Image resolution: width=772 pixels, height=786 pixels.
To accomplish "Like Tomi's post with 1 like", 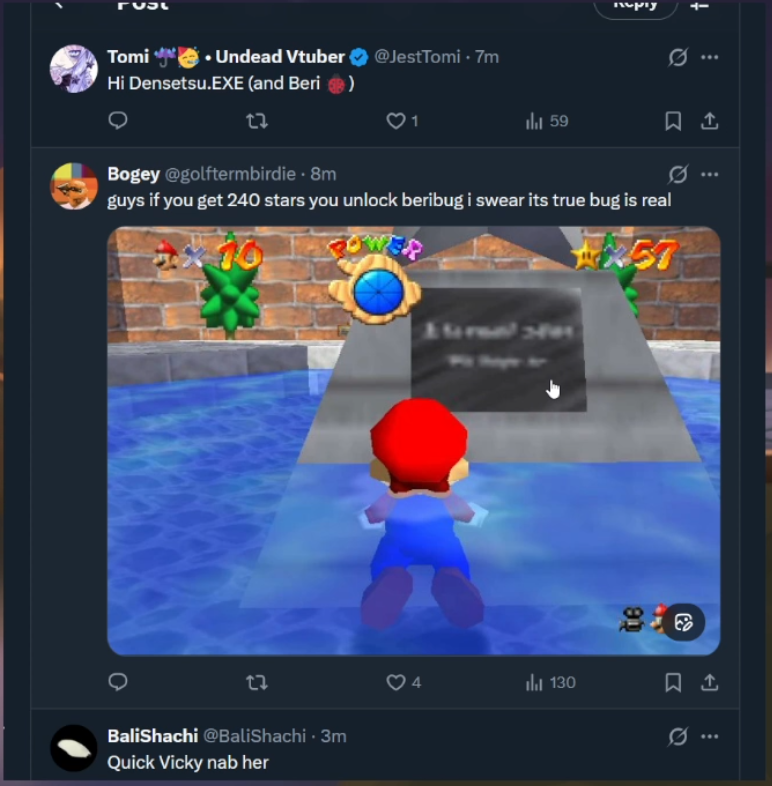I will point(402,121).
